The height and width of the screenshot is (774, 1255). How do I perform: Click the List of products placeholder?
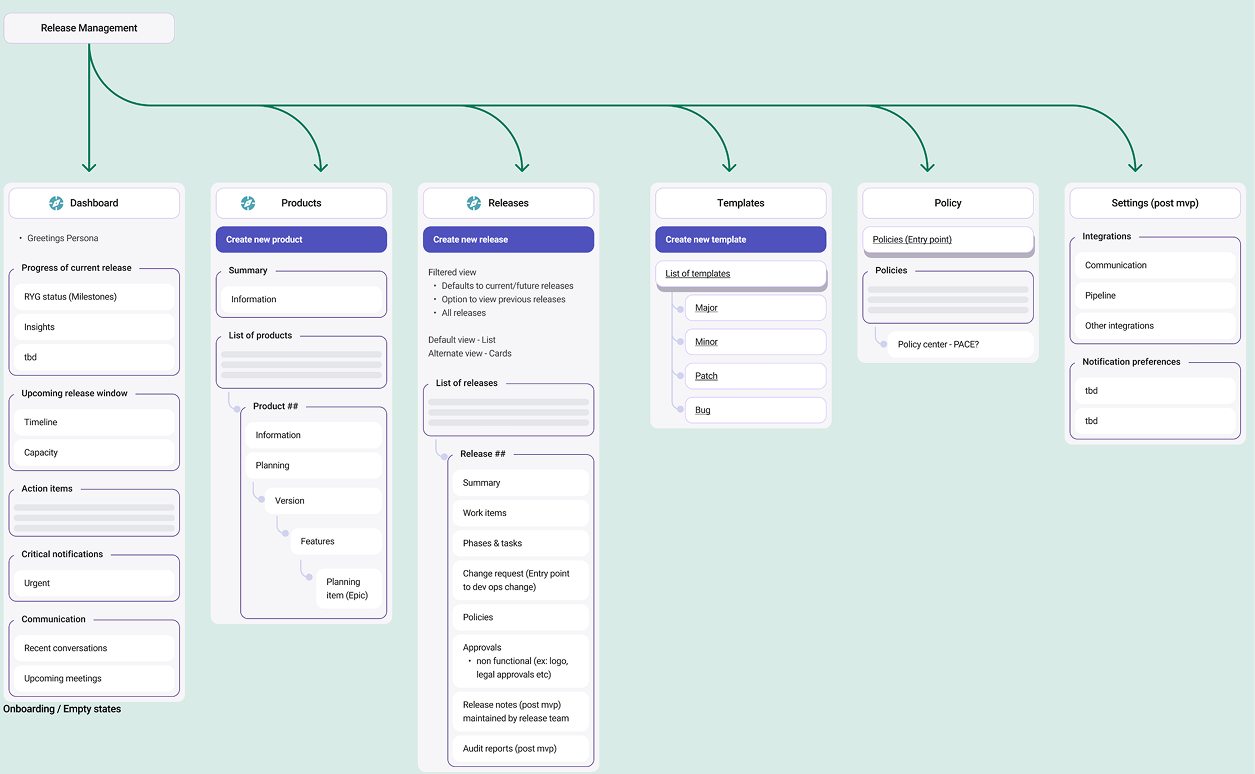(x=301, y=365)
